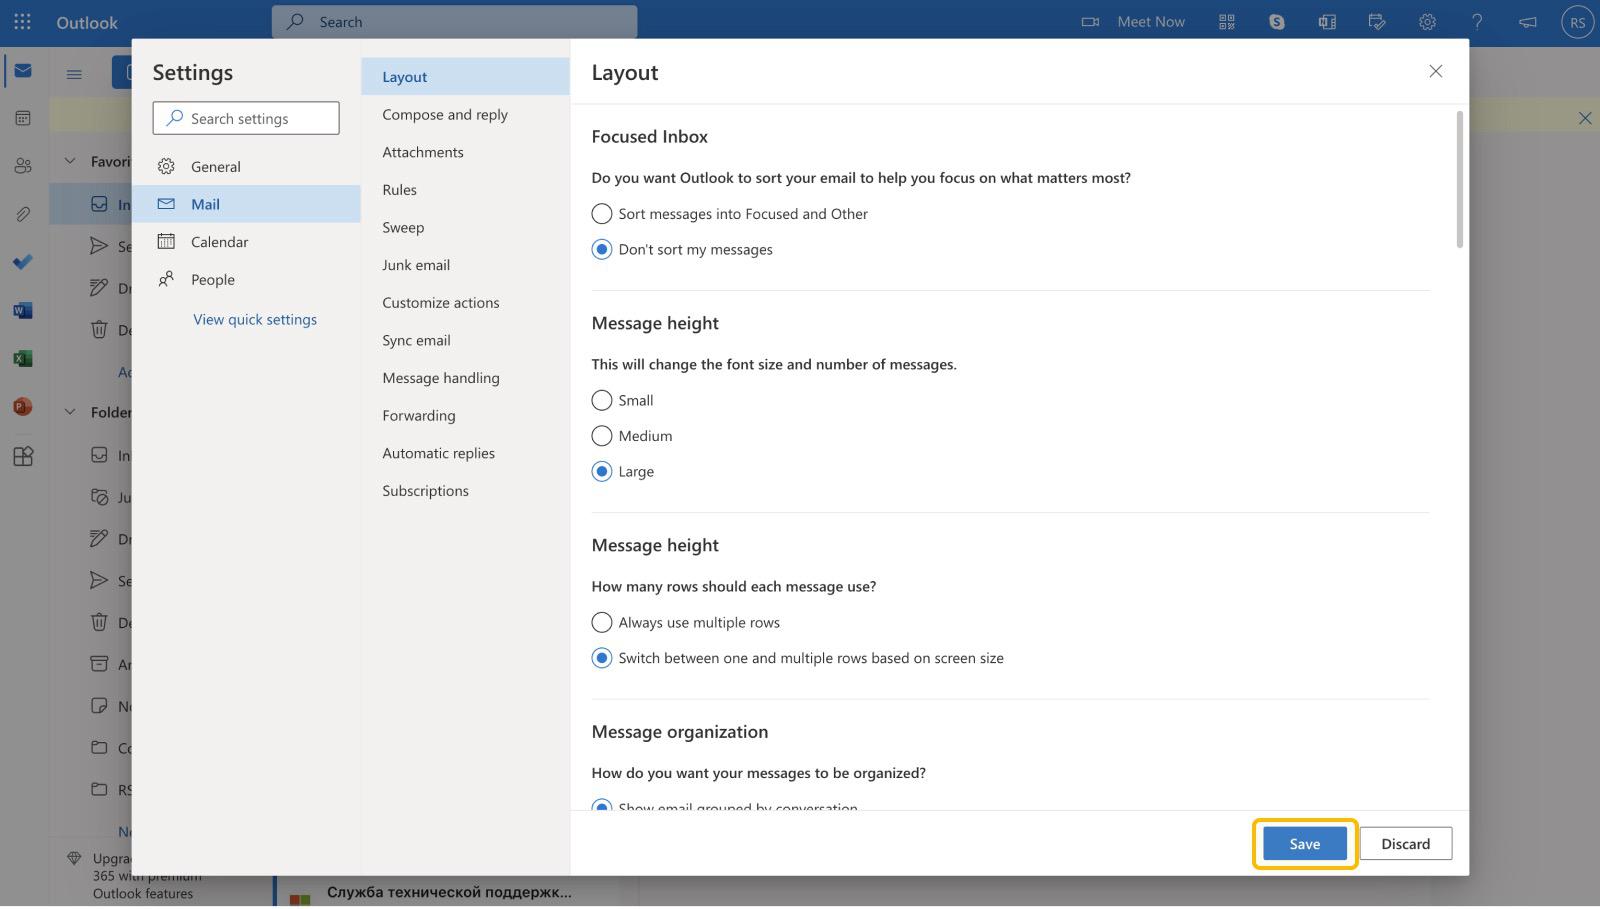1600x909 pixels.
Task: Launch PowerPoint from the left sidebar
Action: pyautogui.click(x=22, y=405)
